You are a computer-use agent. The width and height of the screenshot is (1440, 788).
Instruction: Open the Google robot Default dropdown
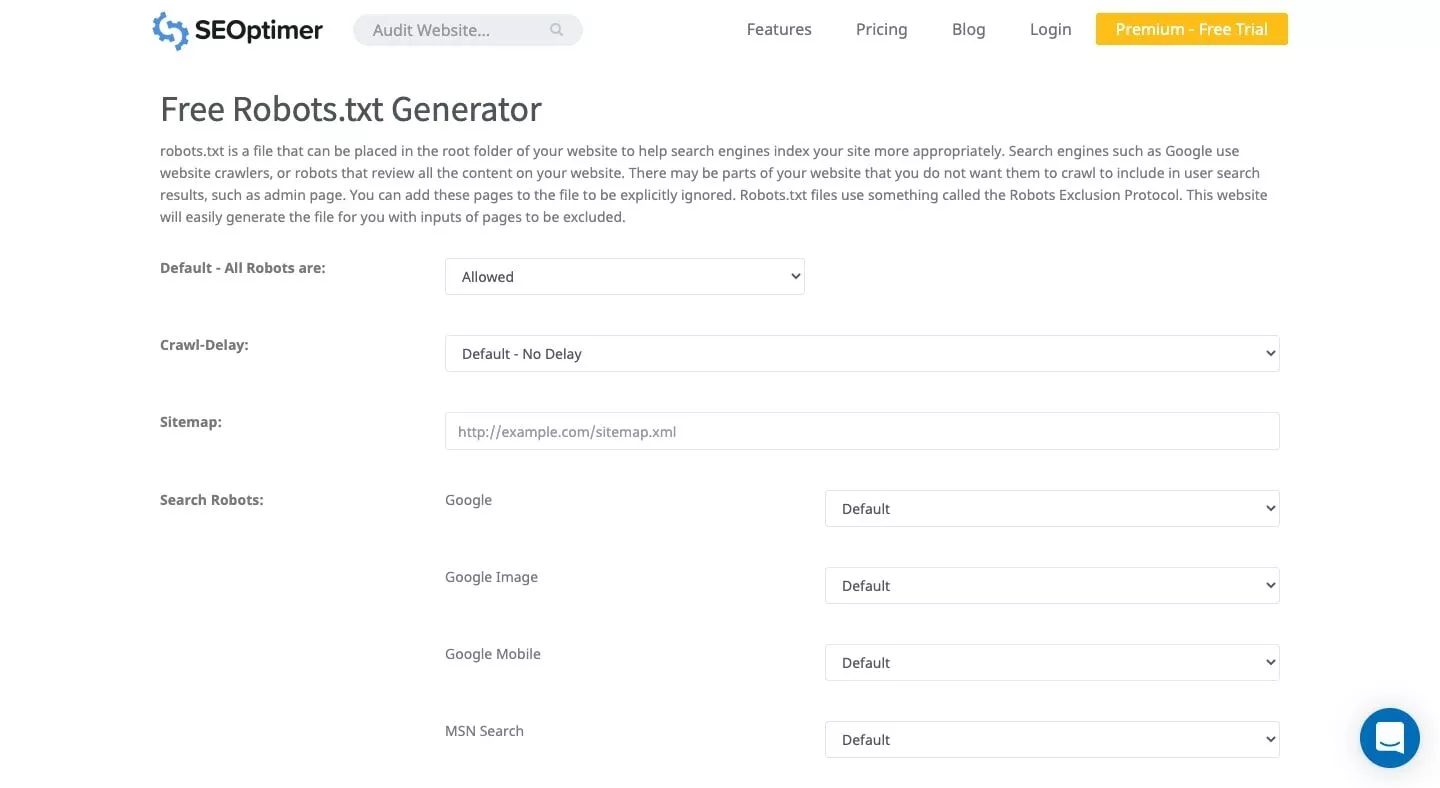[x=1052, y=509]
